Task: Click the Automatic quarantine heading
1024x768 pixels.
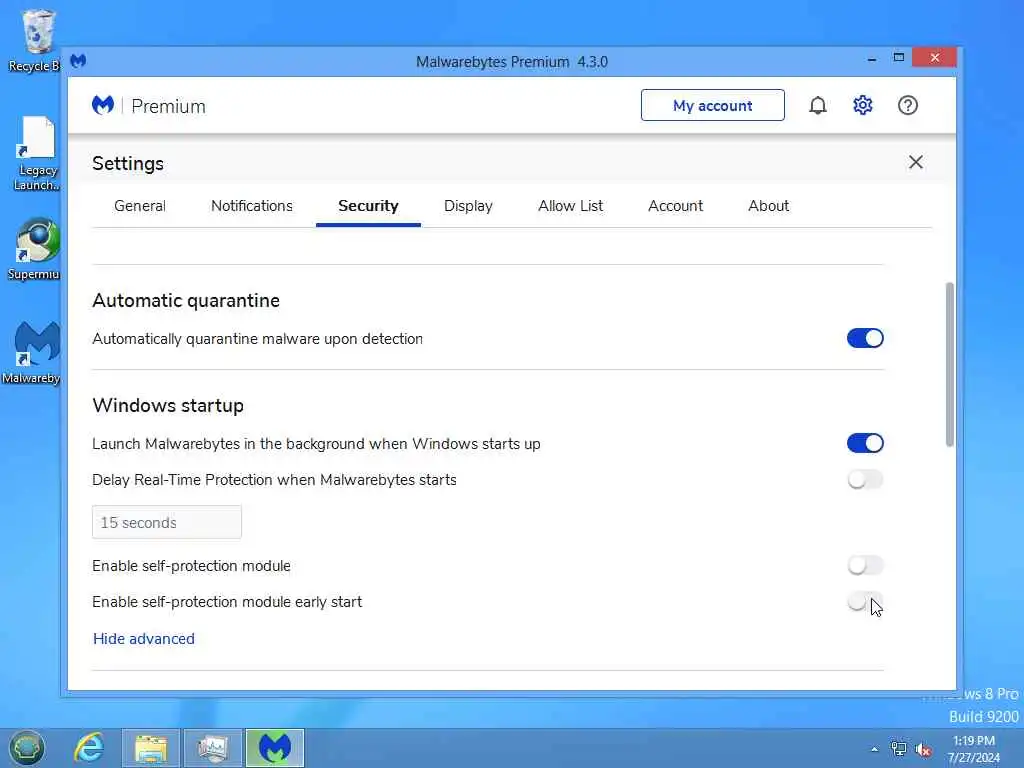Action: point(186,300)
